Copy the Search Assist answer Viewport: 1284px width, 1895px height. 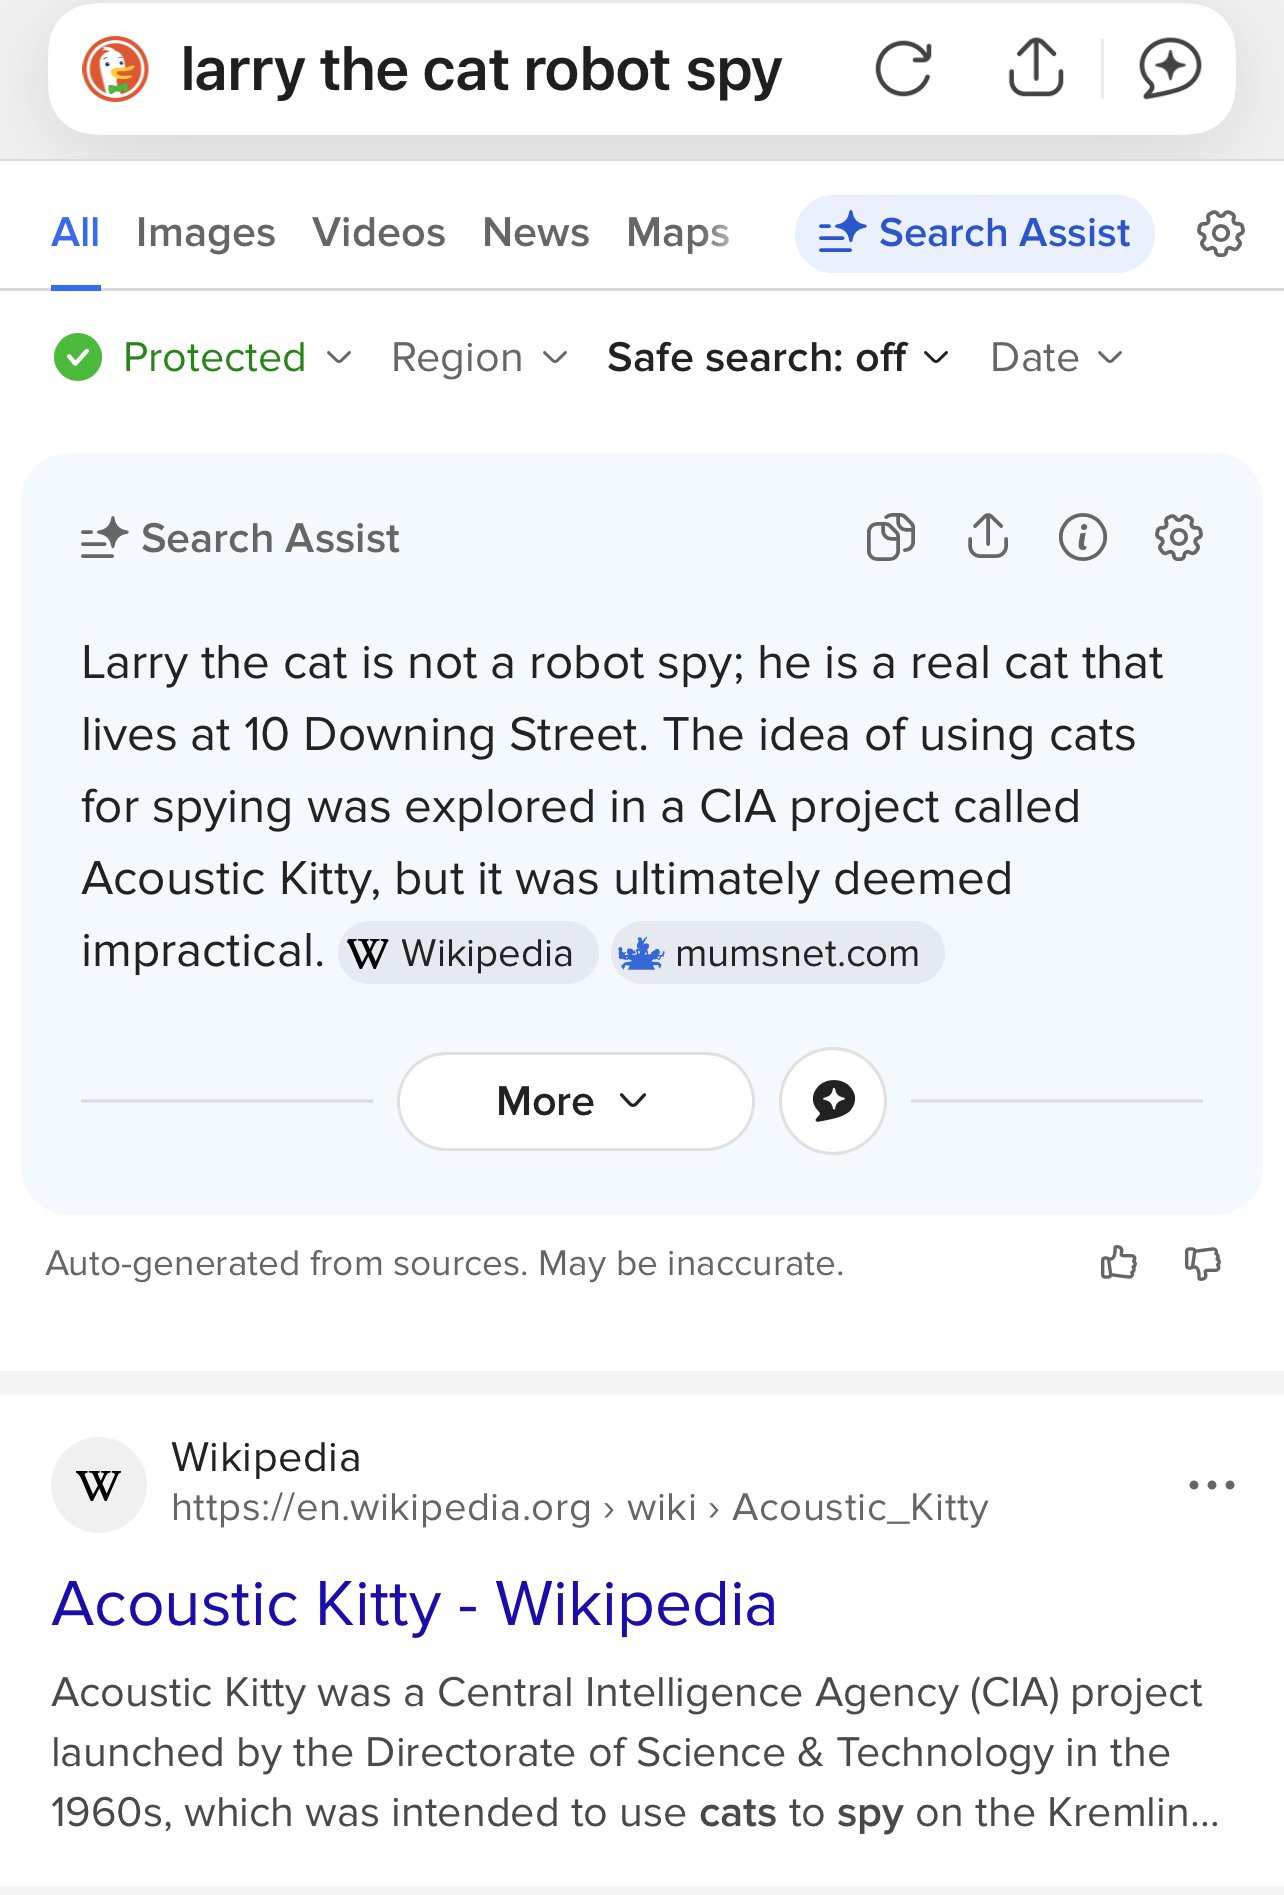(x=890, y=537)
